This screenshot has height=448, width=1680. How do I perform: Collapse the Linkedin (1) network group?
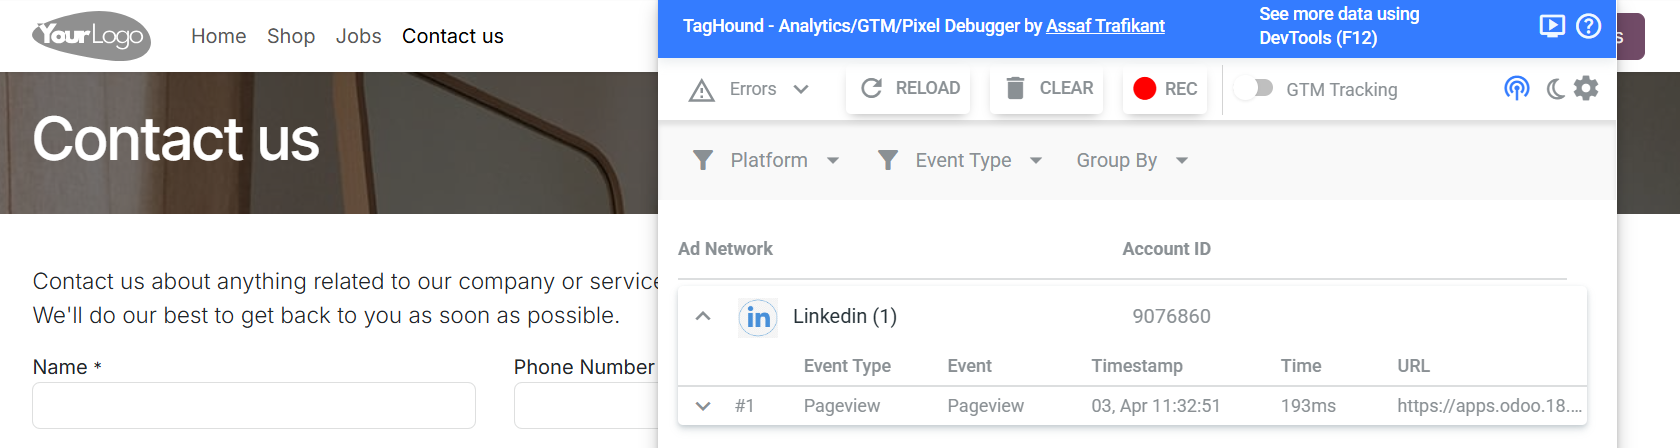(703, 316)
